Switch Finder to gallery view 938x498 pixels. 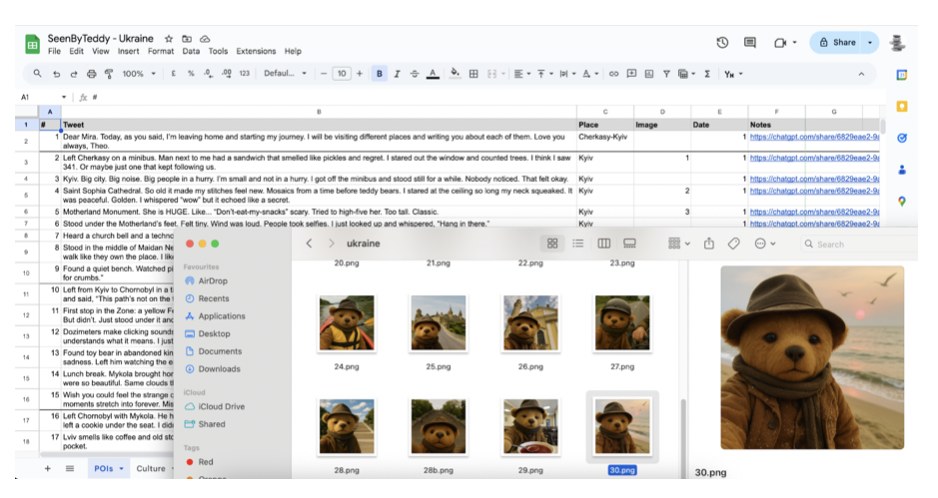coord(629,244)
